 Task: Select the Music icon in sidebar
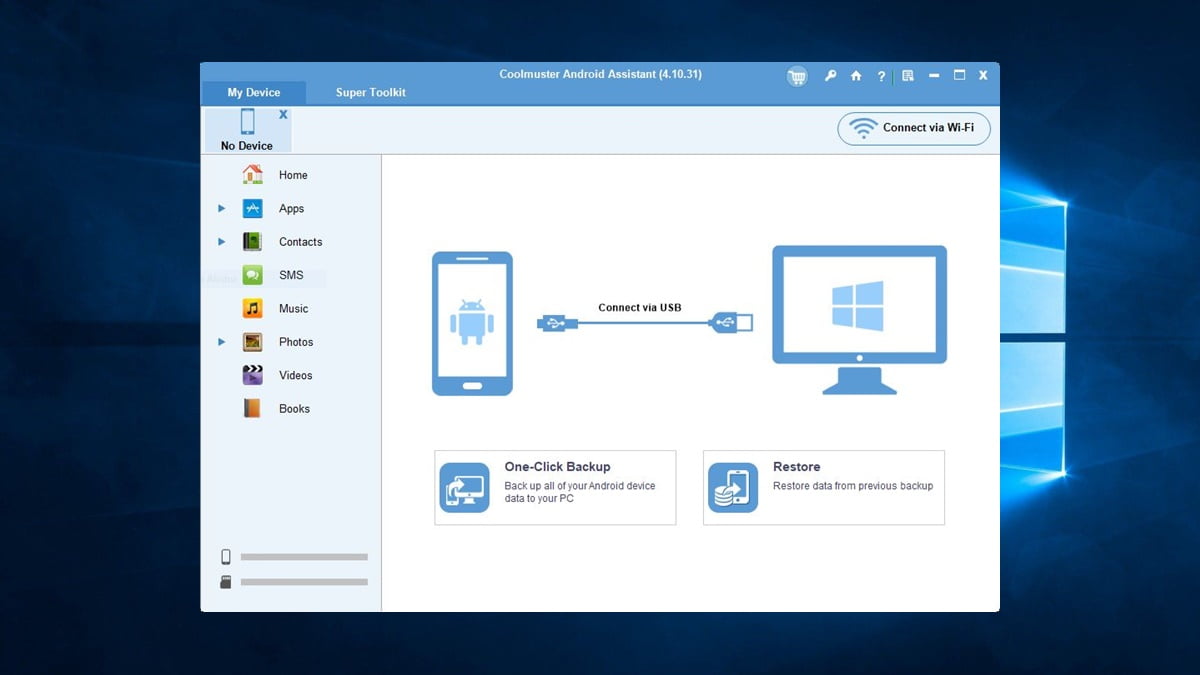253,309
